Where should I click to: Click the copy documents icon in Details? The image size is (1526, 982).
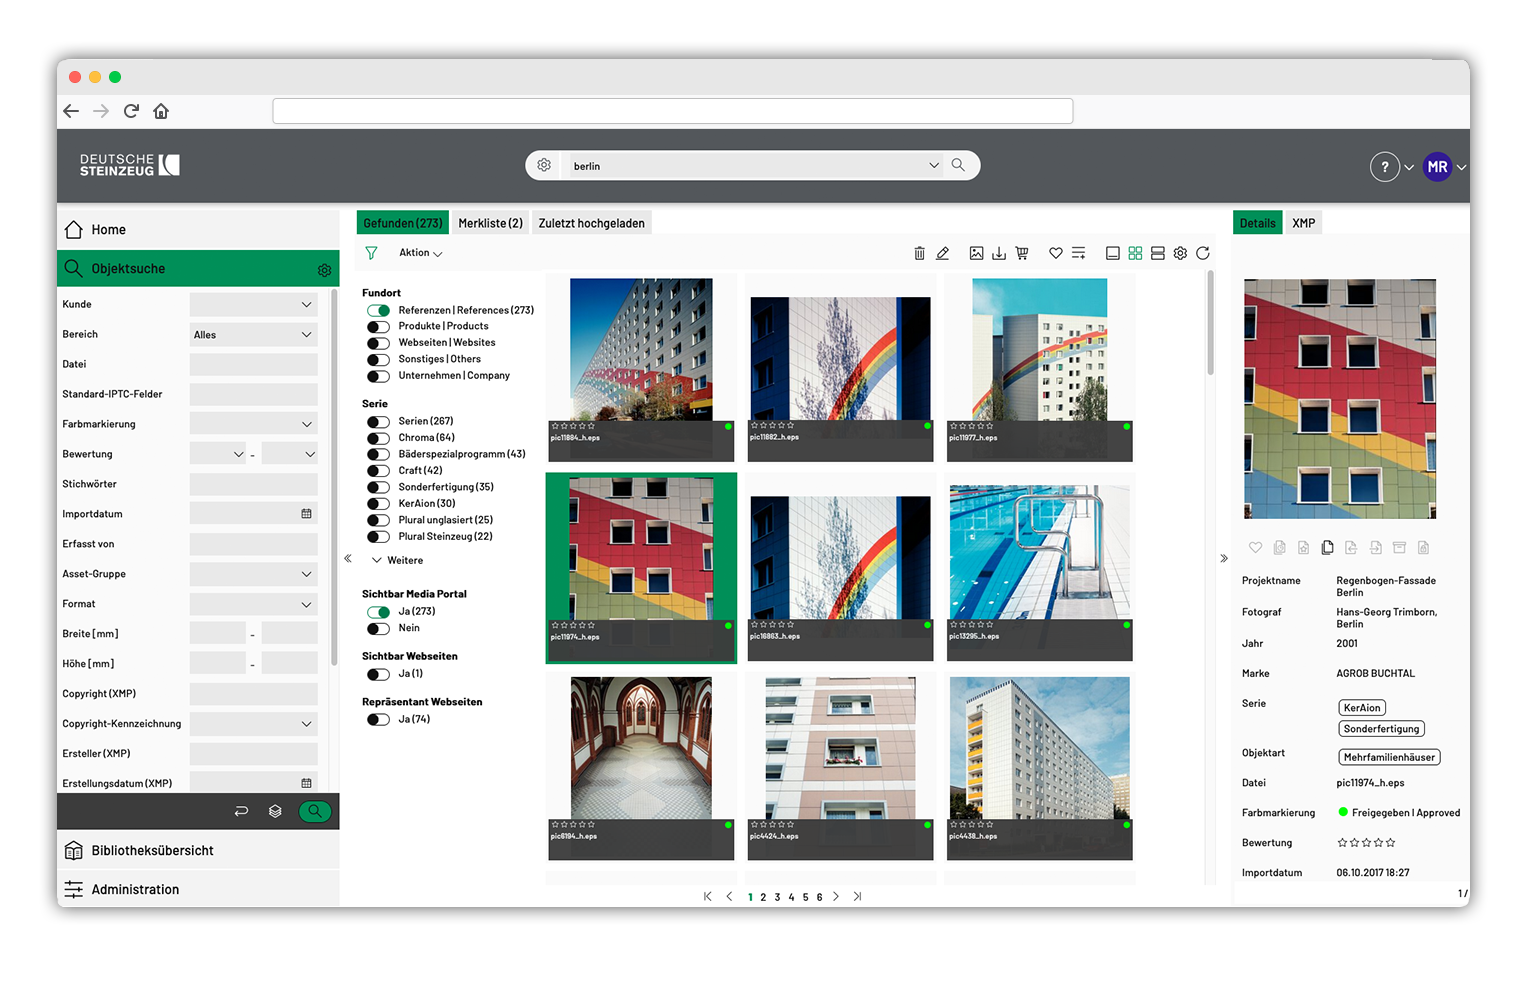click(x=1327, y=547)
